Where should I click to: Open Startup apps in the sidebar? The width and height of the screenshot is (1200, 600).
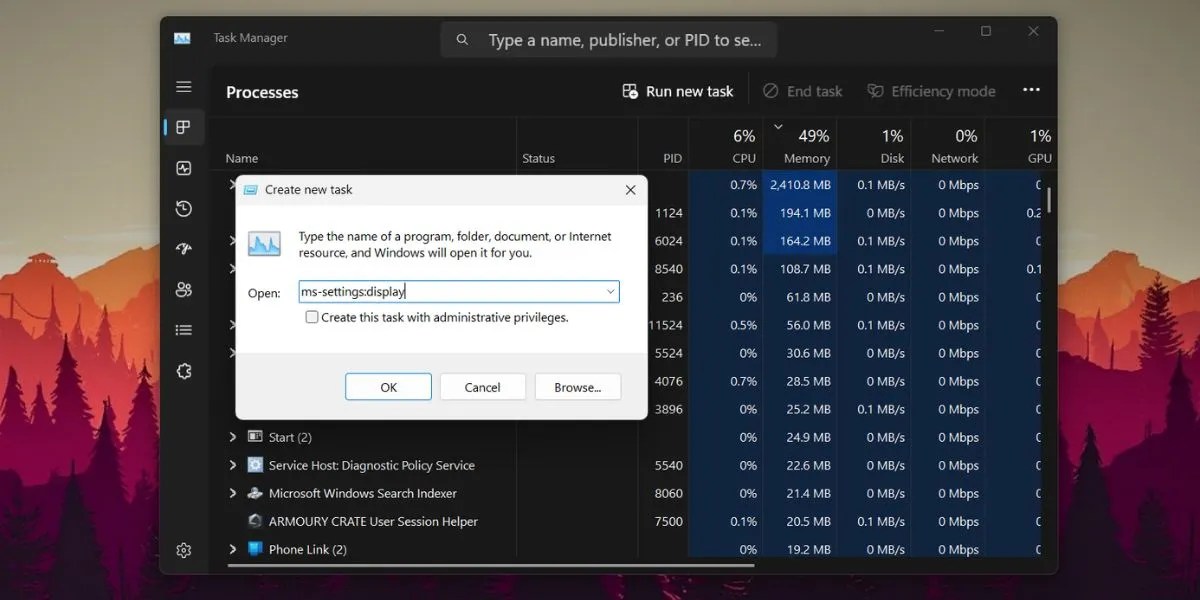[183, 248]
